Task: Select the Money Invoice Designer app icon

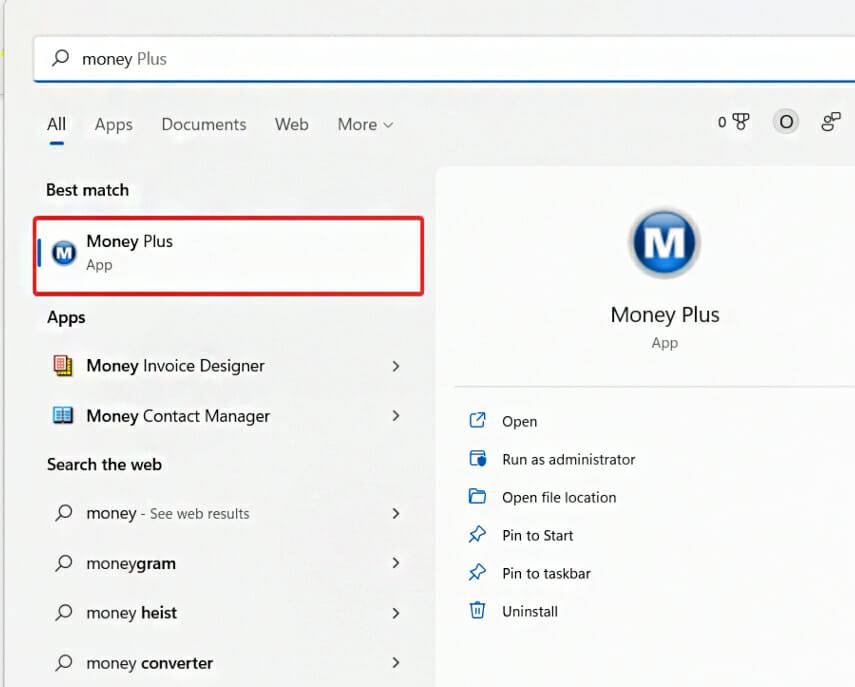Action: click(x=63, y=366)
